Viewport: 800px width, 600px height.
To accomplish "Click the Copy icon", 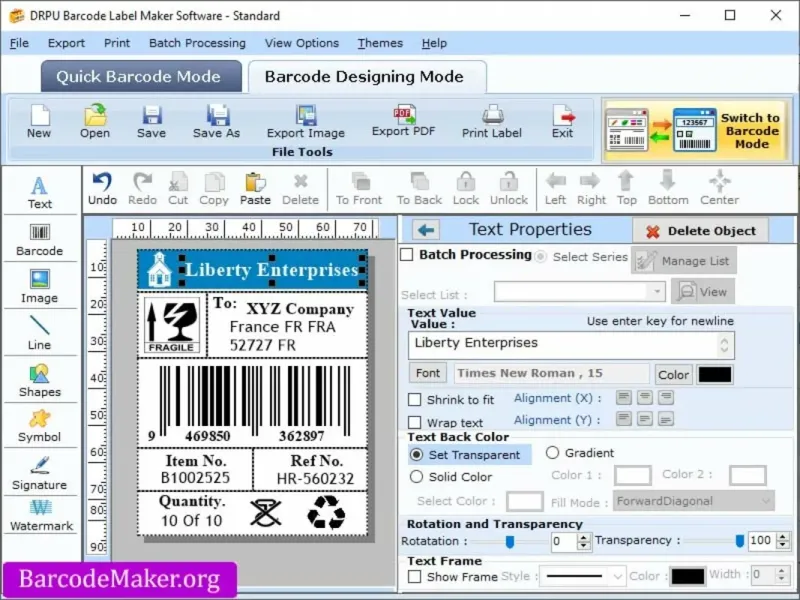I will [x=214, y=189].
